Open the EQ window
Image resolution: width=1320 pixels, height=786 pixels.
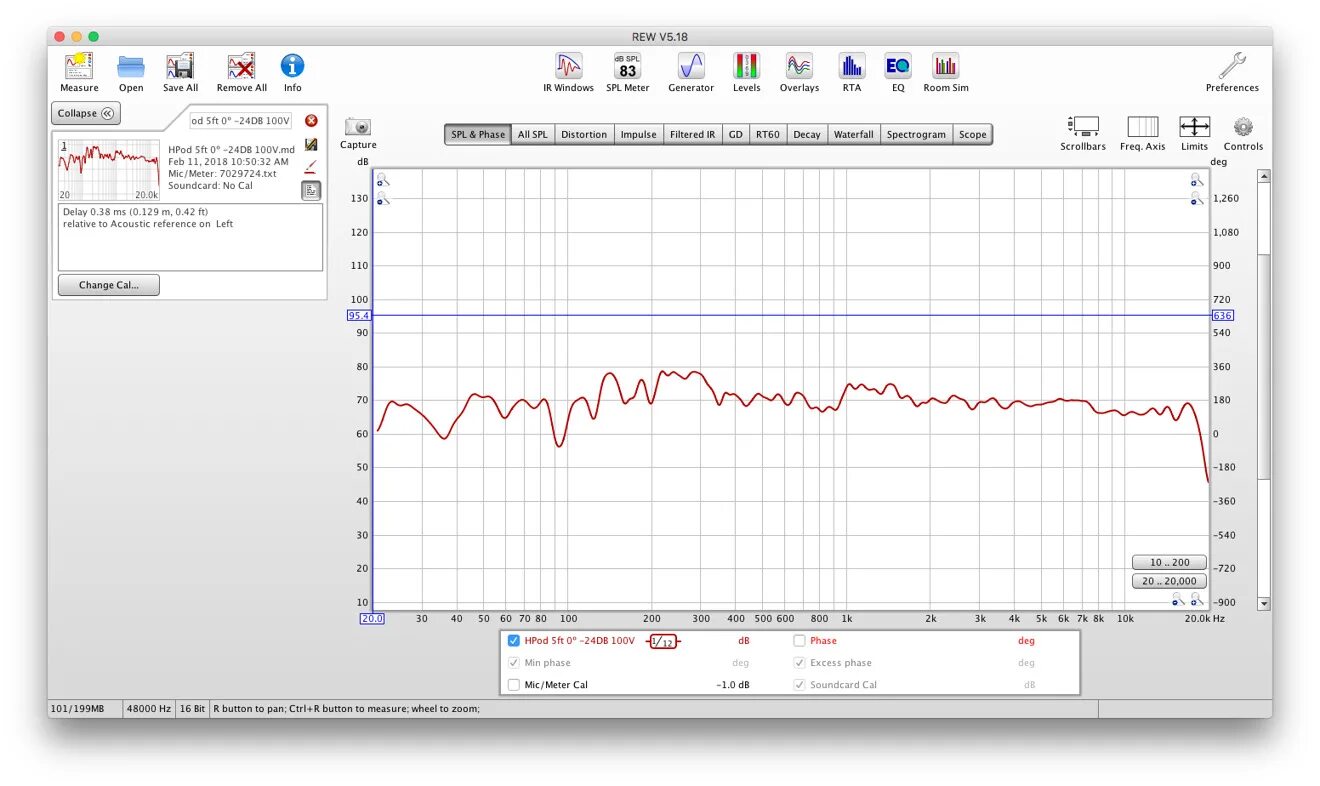[898, 73]
